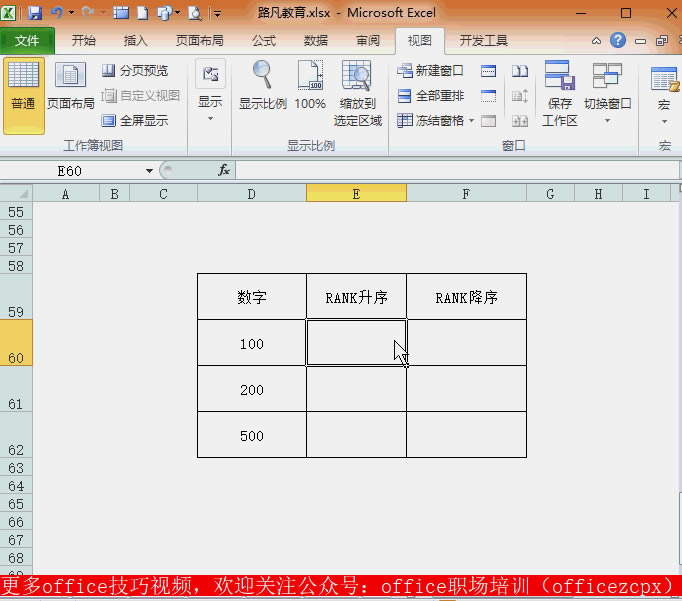Open the Undo history dropdown arrow
Image resolution: width=682 pixels, height=601 pixels.
click(x=71, y=13)
